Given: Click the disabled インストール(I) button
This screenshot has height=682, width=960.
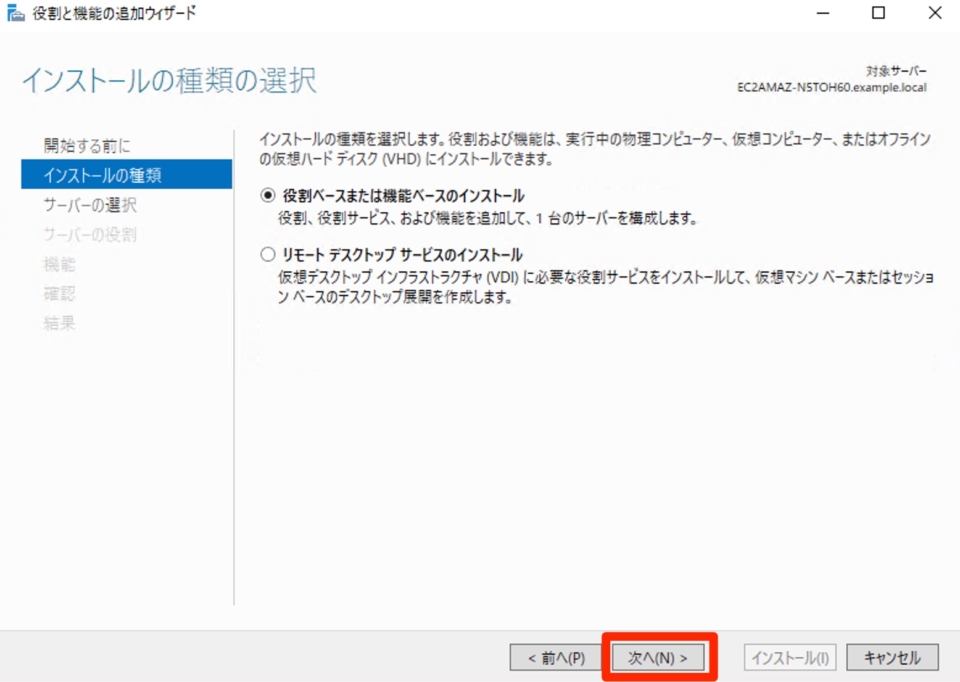Looking at the screenshot, I should pyautogui.click(x=790, y=658).
